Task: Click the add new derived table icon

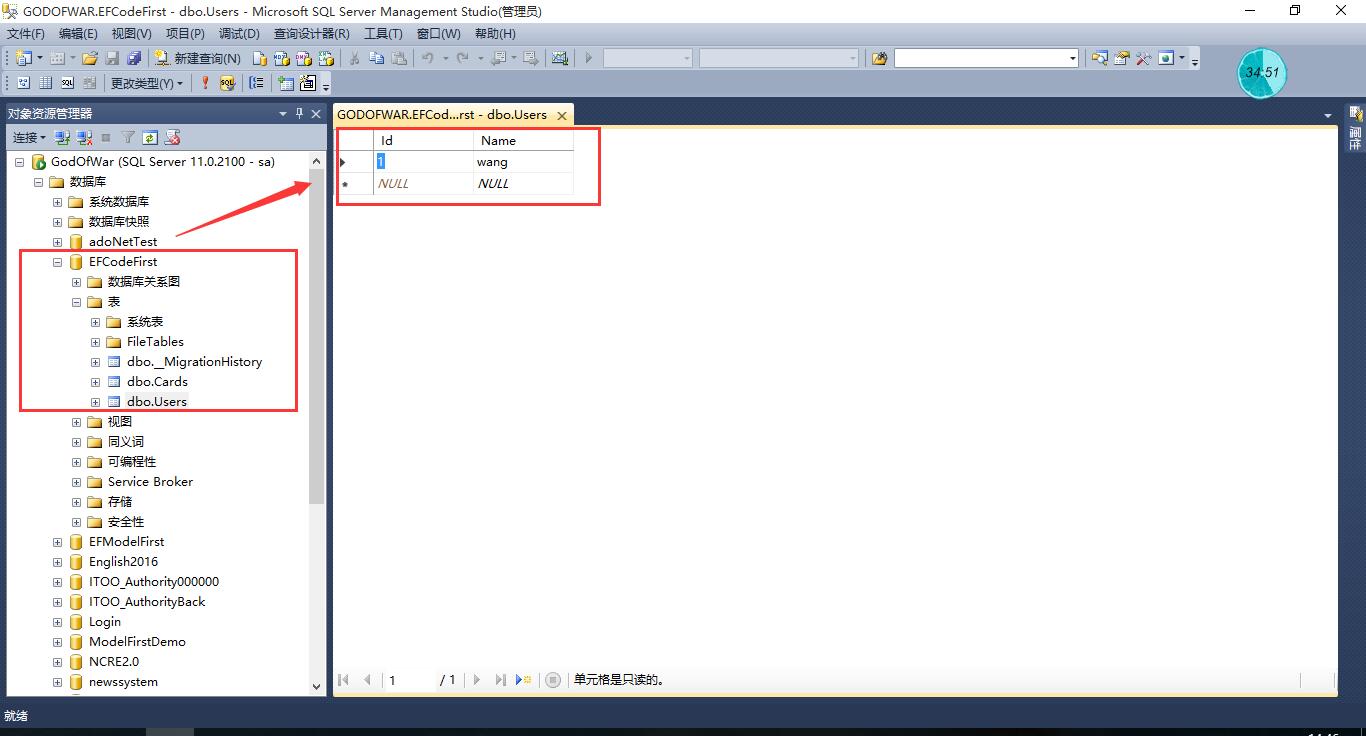Action: [x=308, y=83]
